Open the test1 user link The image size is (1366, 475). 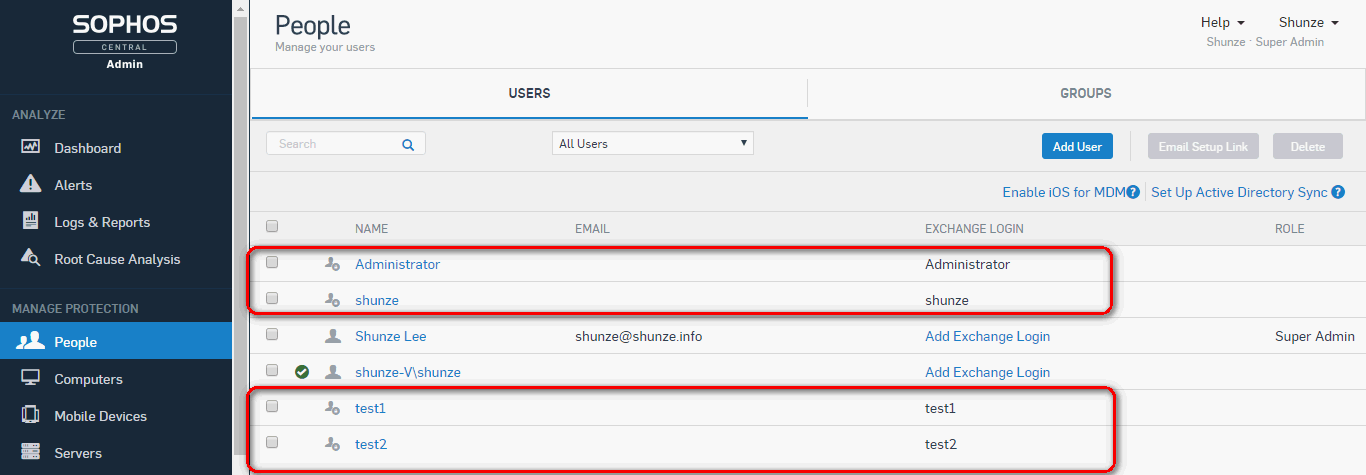pos(370,408)
